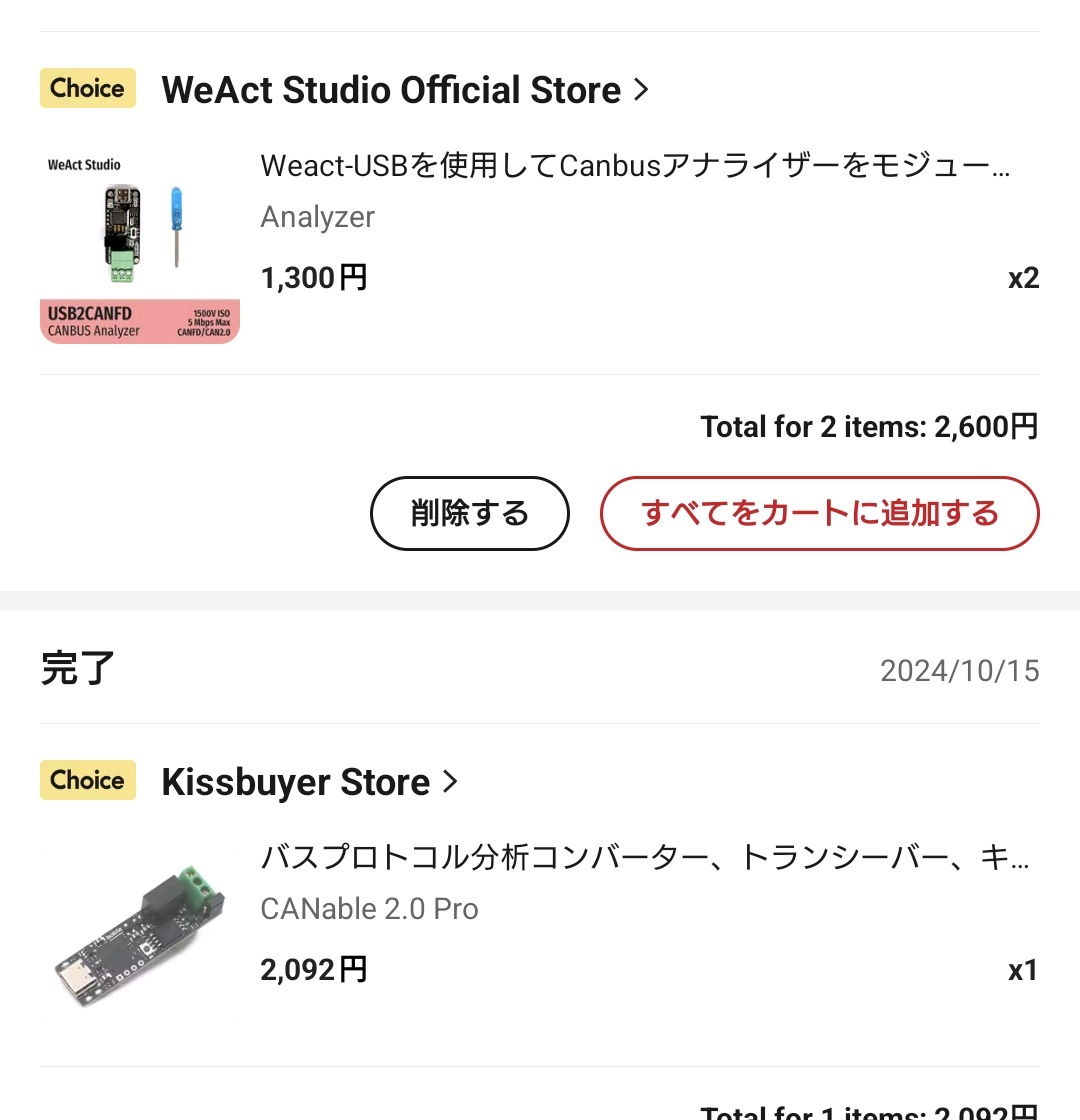Click すべてをカートに追加する button

[819, 513]
